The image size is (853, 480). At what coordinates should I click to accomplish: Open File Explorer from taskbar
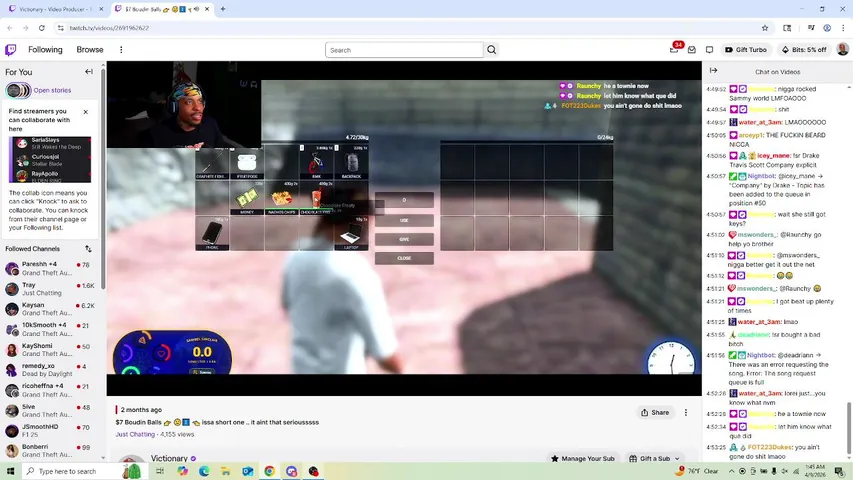(x=226, y=471)
